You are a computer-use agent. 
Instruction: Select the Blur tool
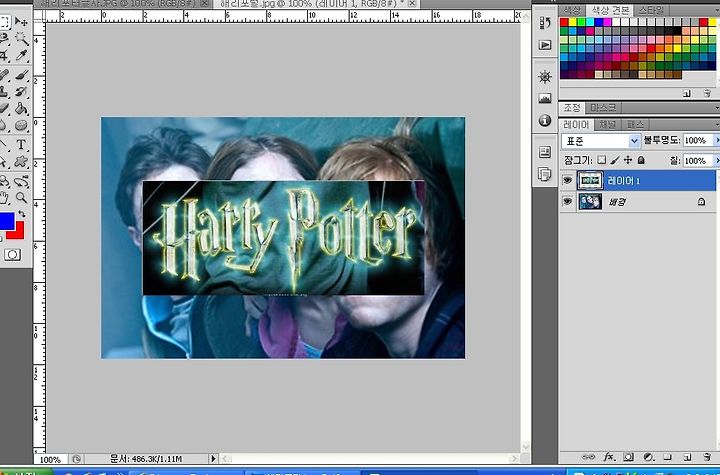(4, 125)
